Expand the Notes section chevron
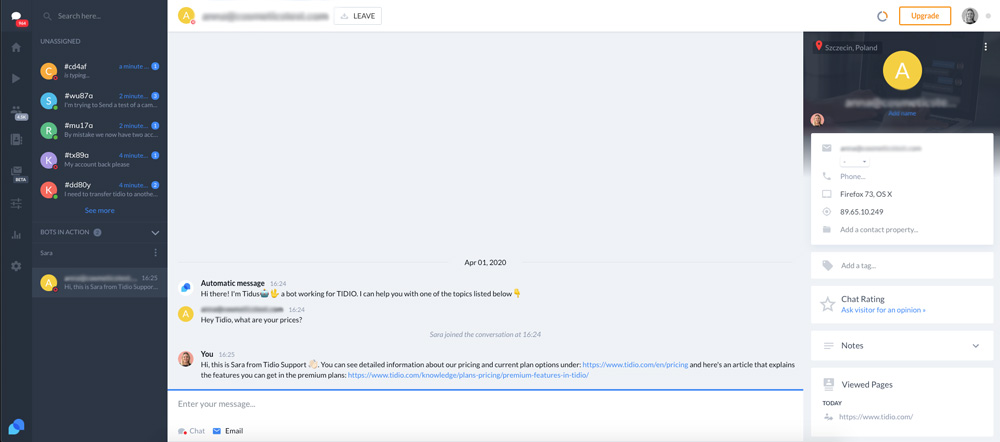 tap(975, 346)
